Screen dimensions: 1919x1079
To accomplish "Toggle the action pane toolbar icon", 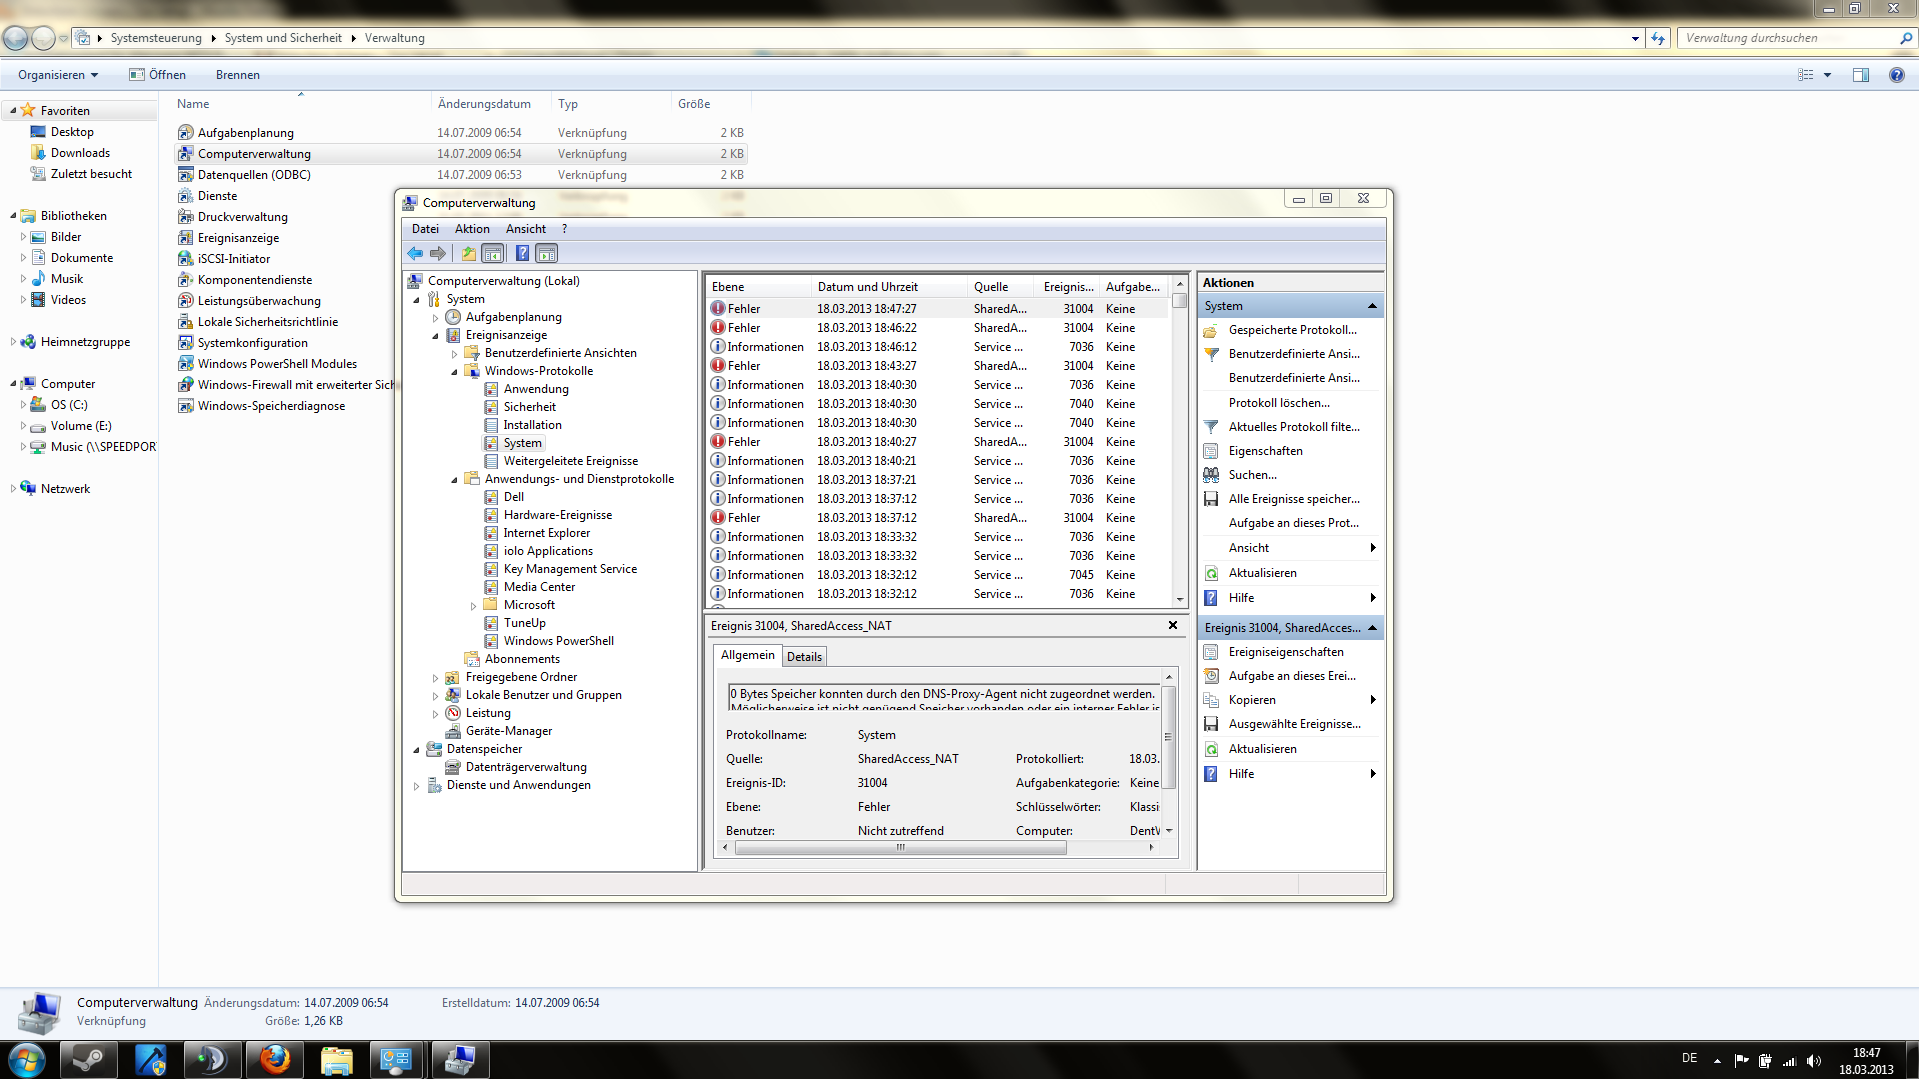I will [x=546, y=254].
